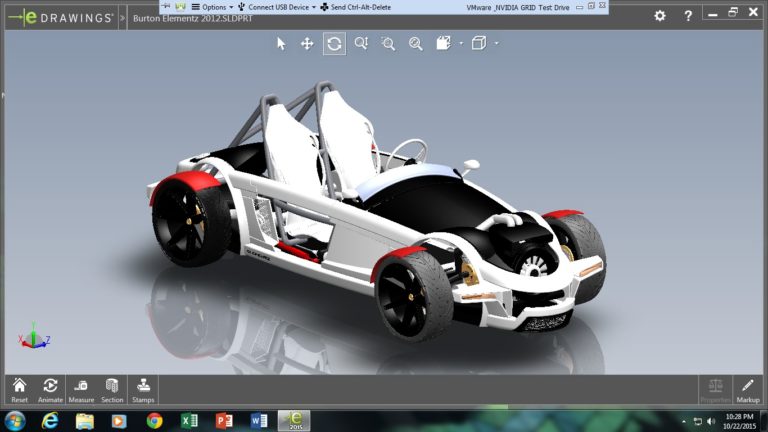The height and width of the screenshot is (432, 768).
Task: Select the Rotate view tool
Action: pos(335,44)
